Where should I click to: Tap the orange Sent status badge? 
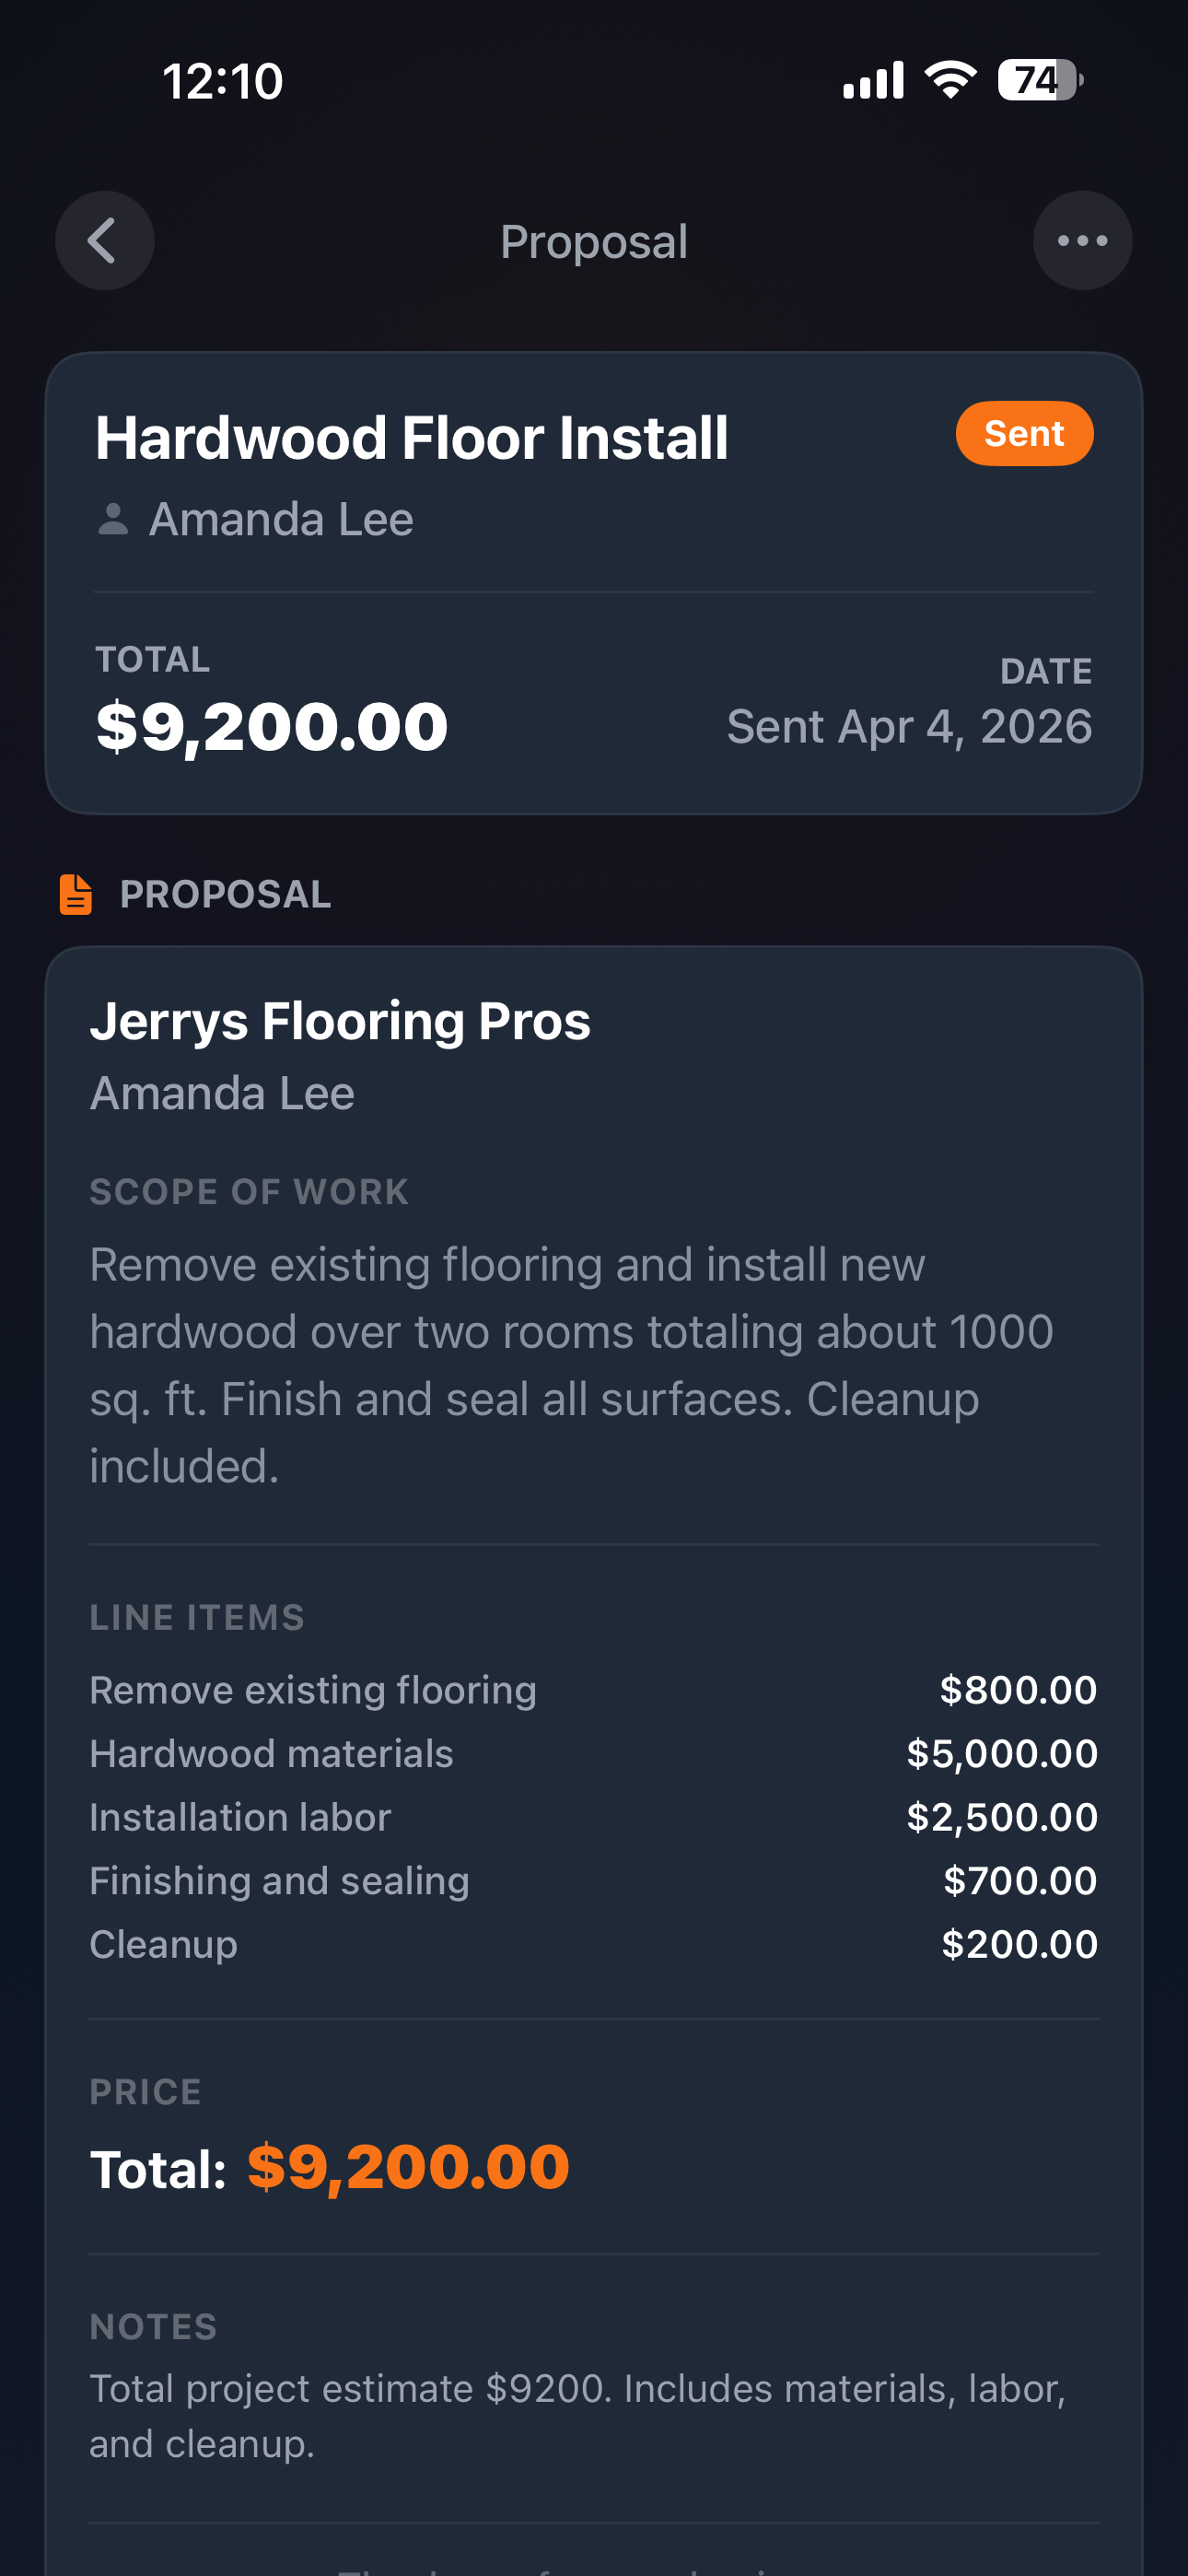point(1023,434)
